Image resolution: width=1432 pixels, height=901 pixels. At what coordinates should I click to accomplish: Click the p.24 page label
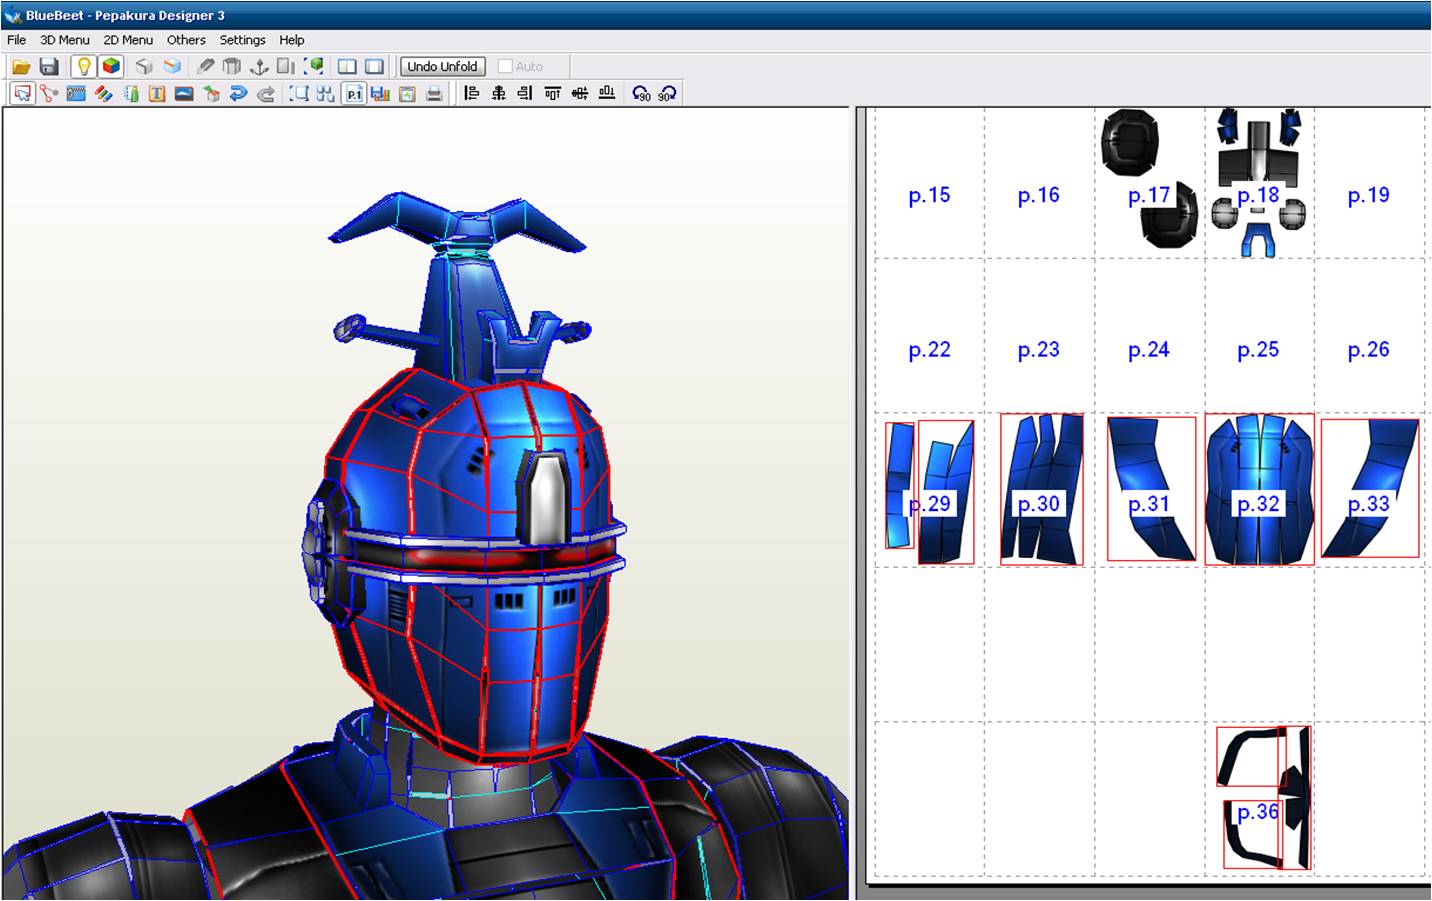[1148, 350]
